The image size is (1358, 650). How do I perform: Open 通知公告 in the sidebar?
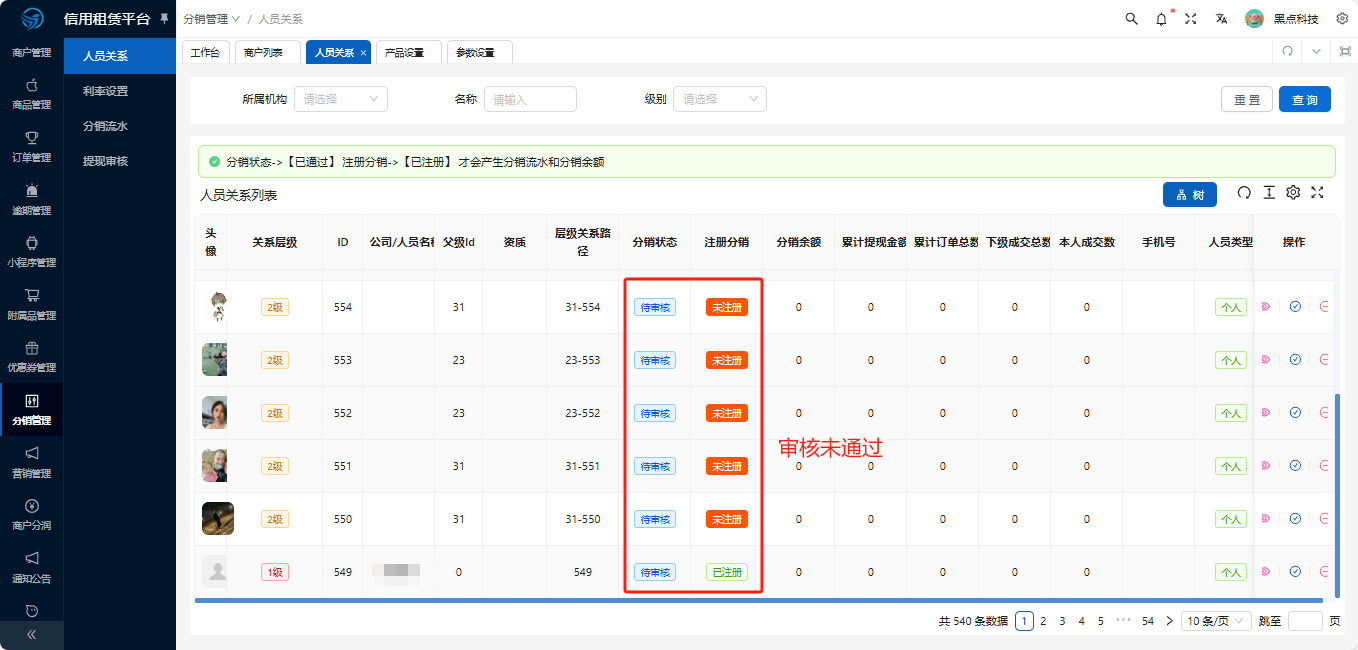coord(31,566)
